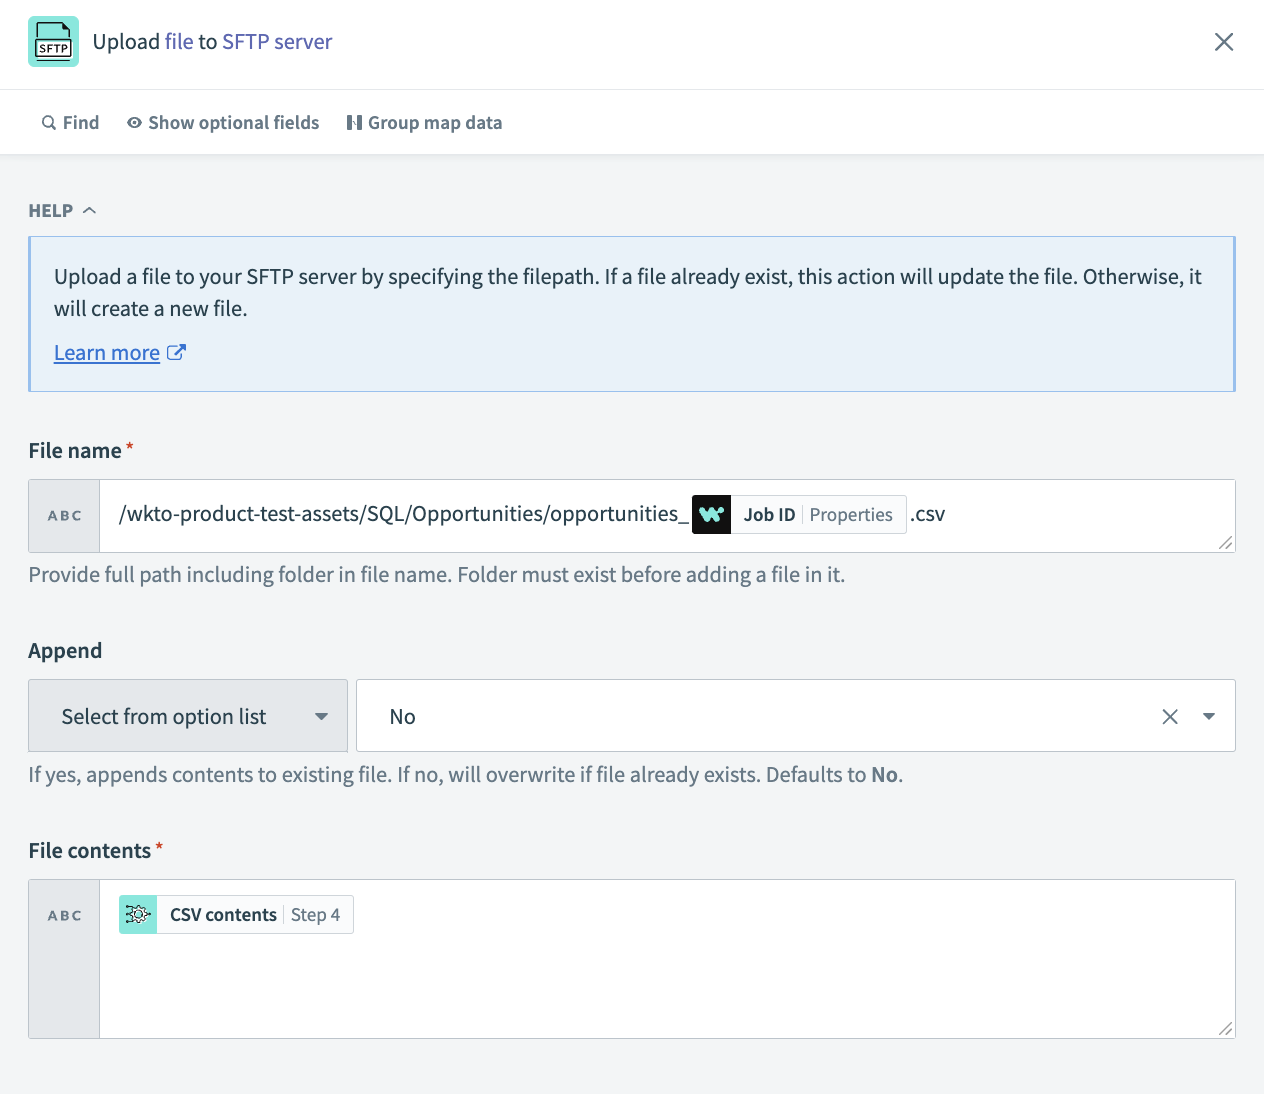Click the external link icon after Learn more
Viewport: 1264px width, 1094px height.
[x=176, y=352]
